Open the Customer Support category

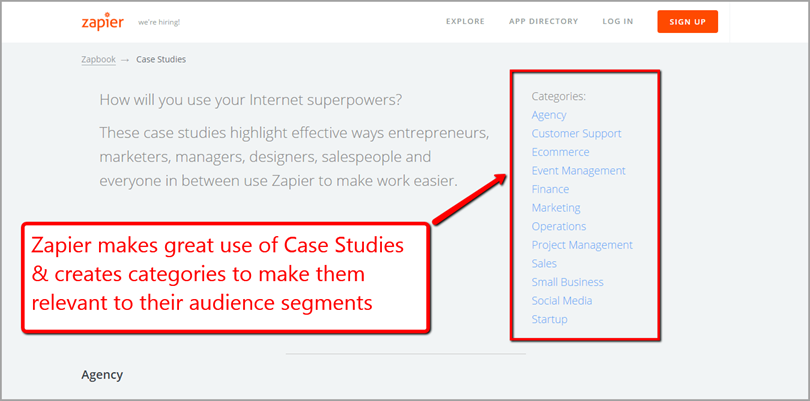click(577, 133)
